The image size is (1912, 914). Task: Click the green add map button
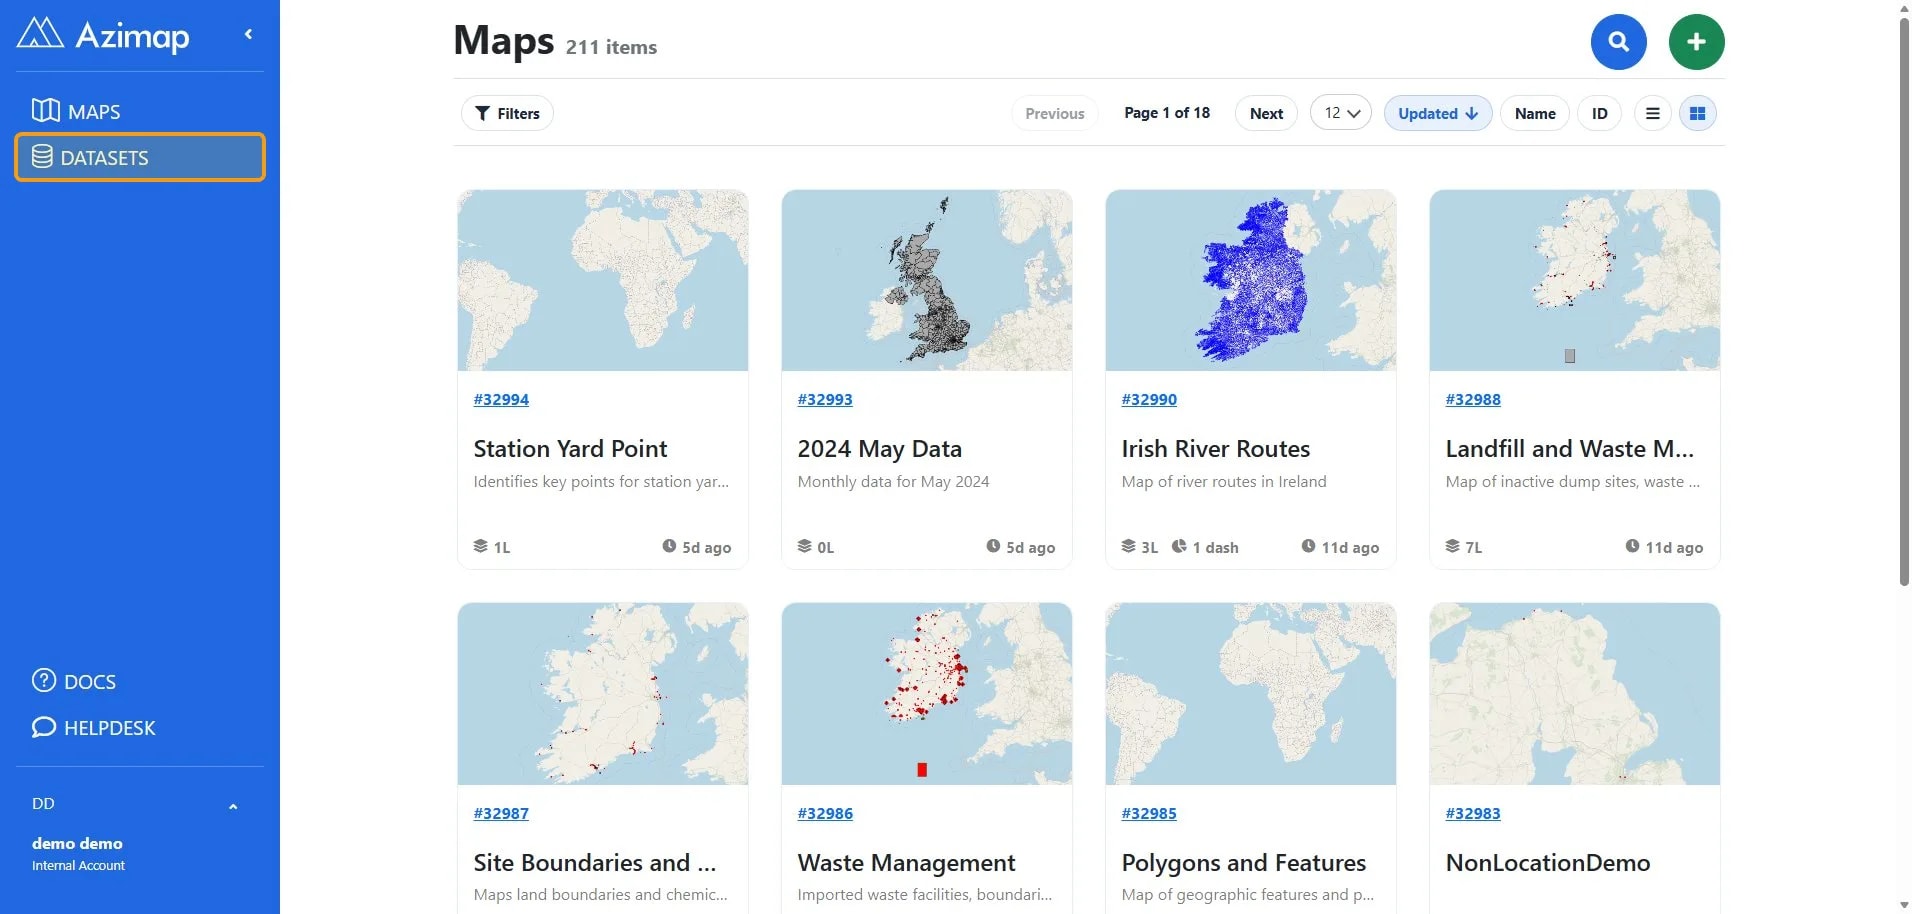(1696, 42)
